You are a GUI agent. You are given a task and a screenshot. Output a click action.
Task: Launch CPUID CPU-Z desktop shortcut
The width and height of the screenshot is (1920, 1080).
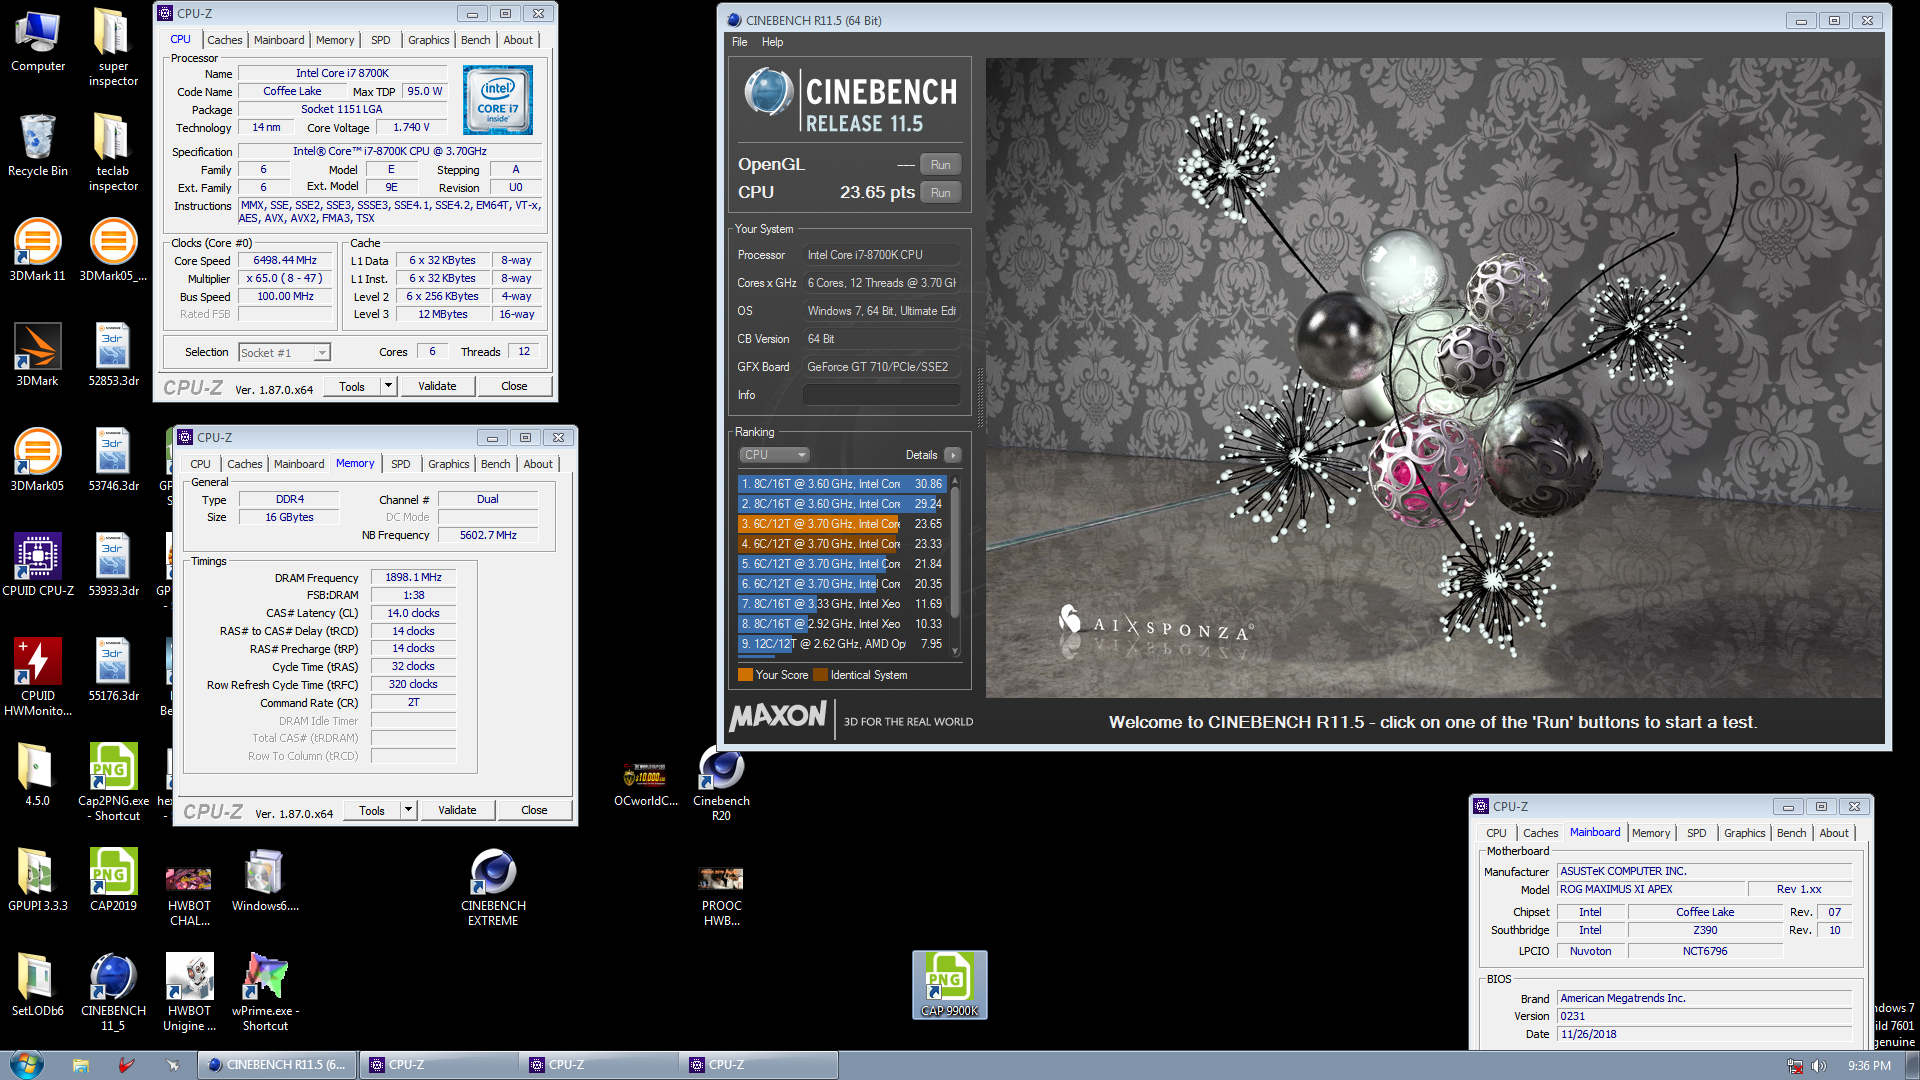38,566
